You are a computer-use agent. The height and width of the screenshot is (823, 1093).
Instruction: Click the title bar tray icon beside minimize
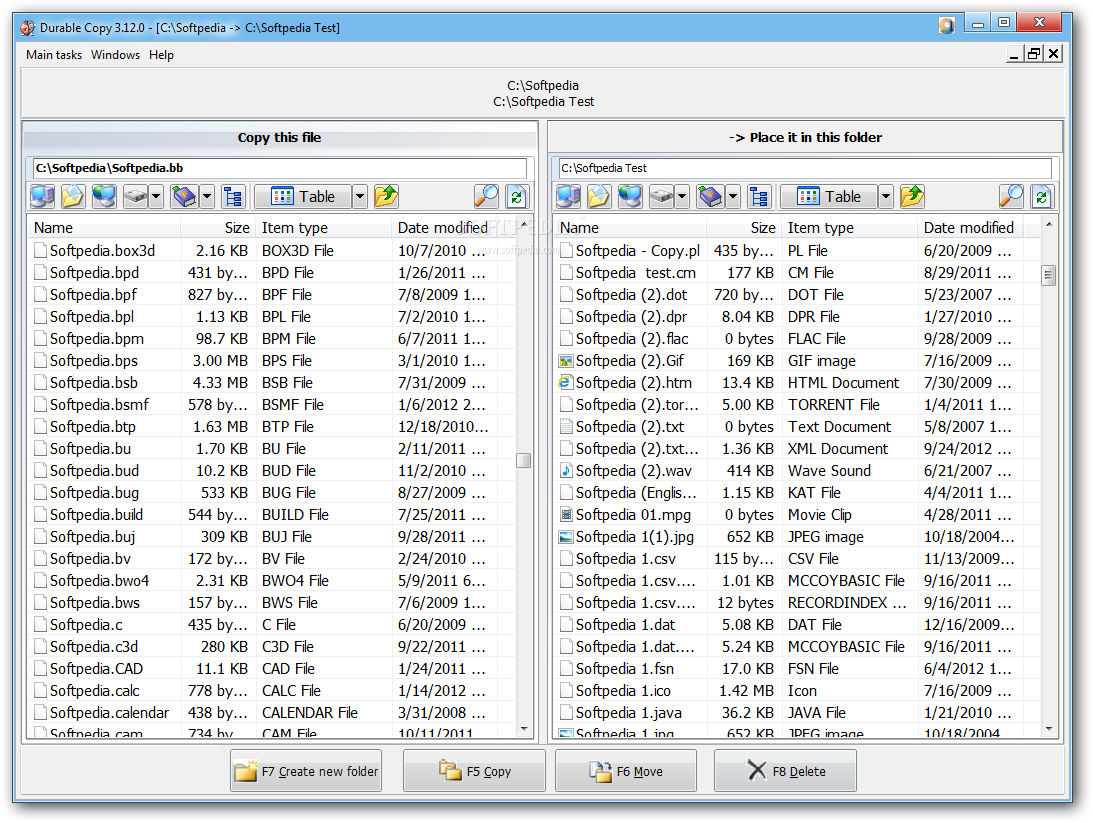coord(946,26)
